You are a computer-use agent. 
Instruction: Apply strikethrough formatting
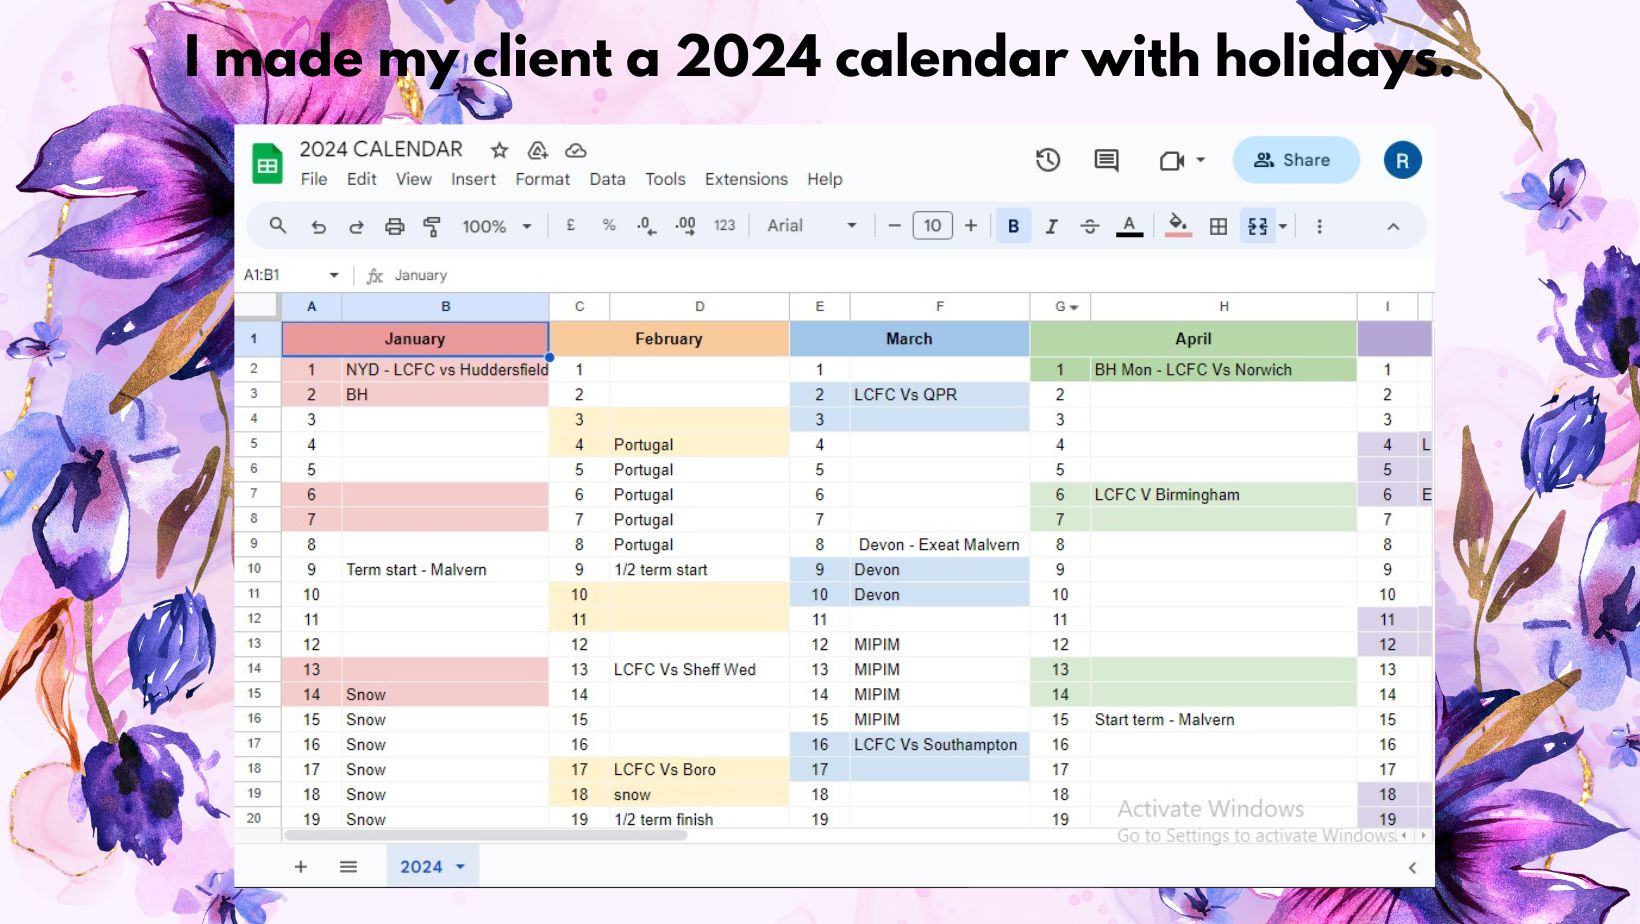[x=1090, y=227]
